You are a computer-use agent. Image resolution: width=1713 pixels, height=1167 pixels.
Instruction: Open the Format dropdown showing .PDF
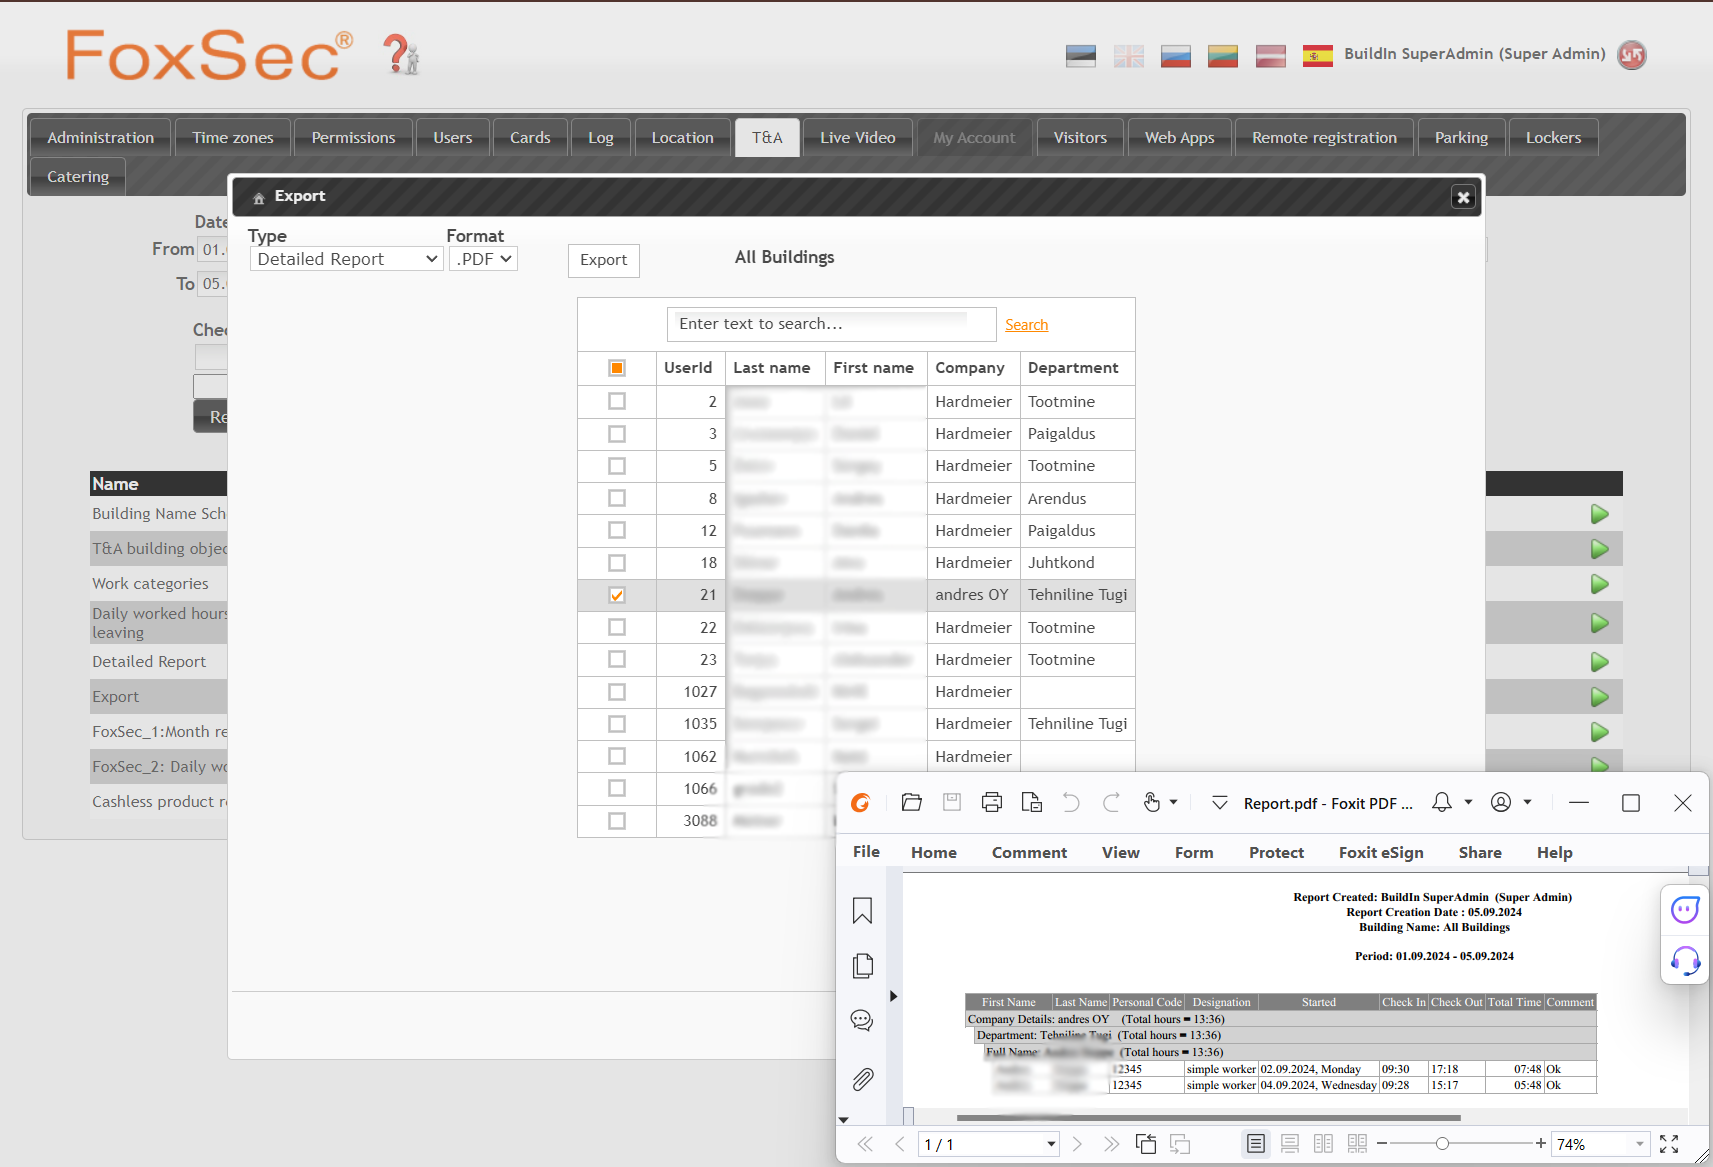(x=483, y=259)
